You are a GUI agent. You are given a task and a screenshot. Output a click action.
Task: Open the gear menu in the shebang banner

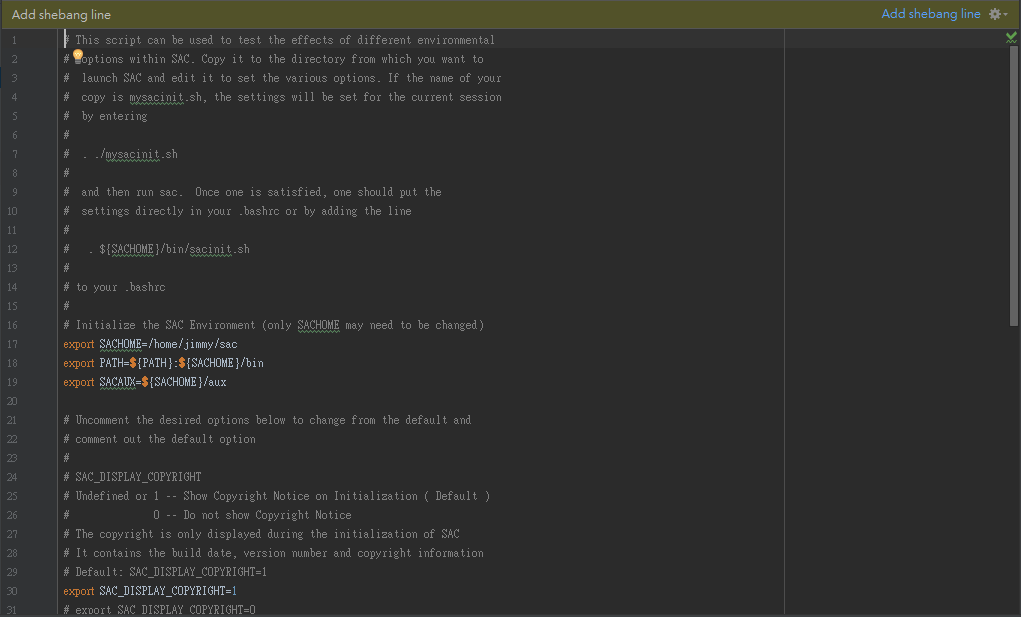(996, 14)
